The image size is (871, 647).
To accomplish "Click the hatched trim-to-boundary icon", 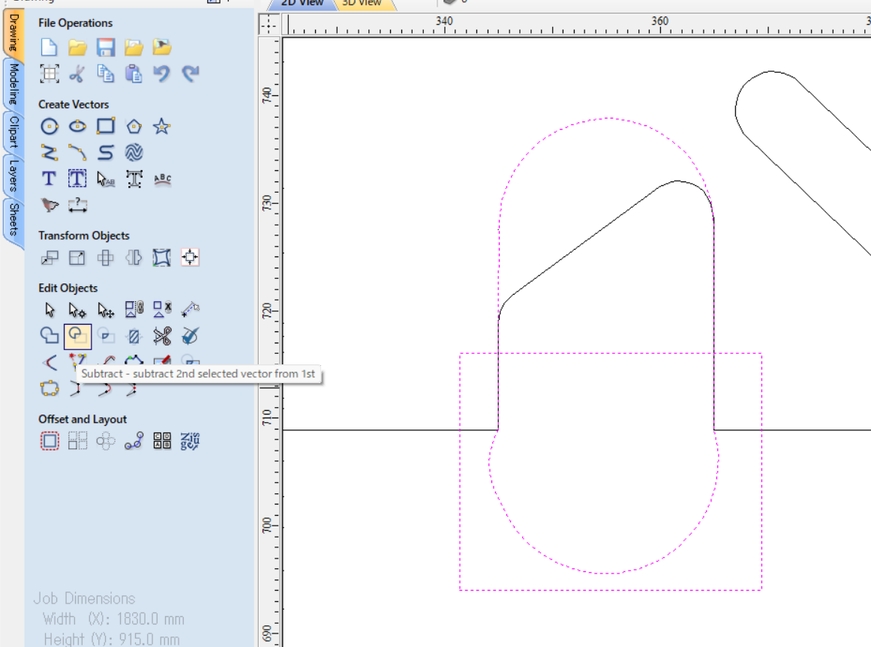I will coord(134,336).
